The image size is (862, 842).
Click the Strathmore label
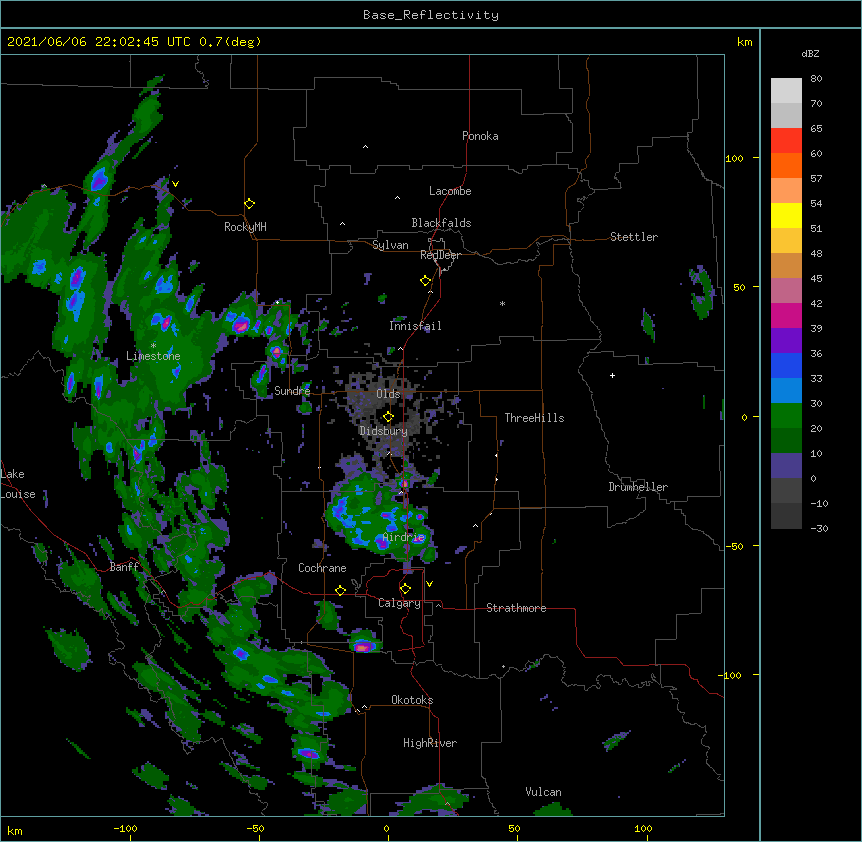tap(516, 608)
